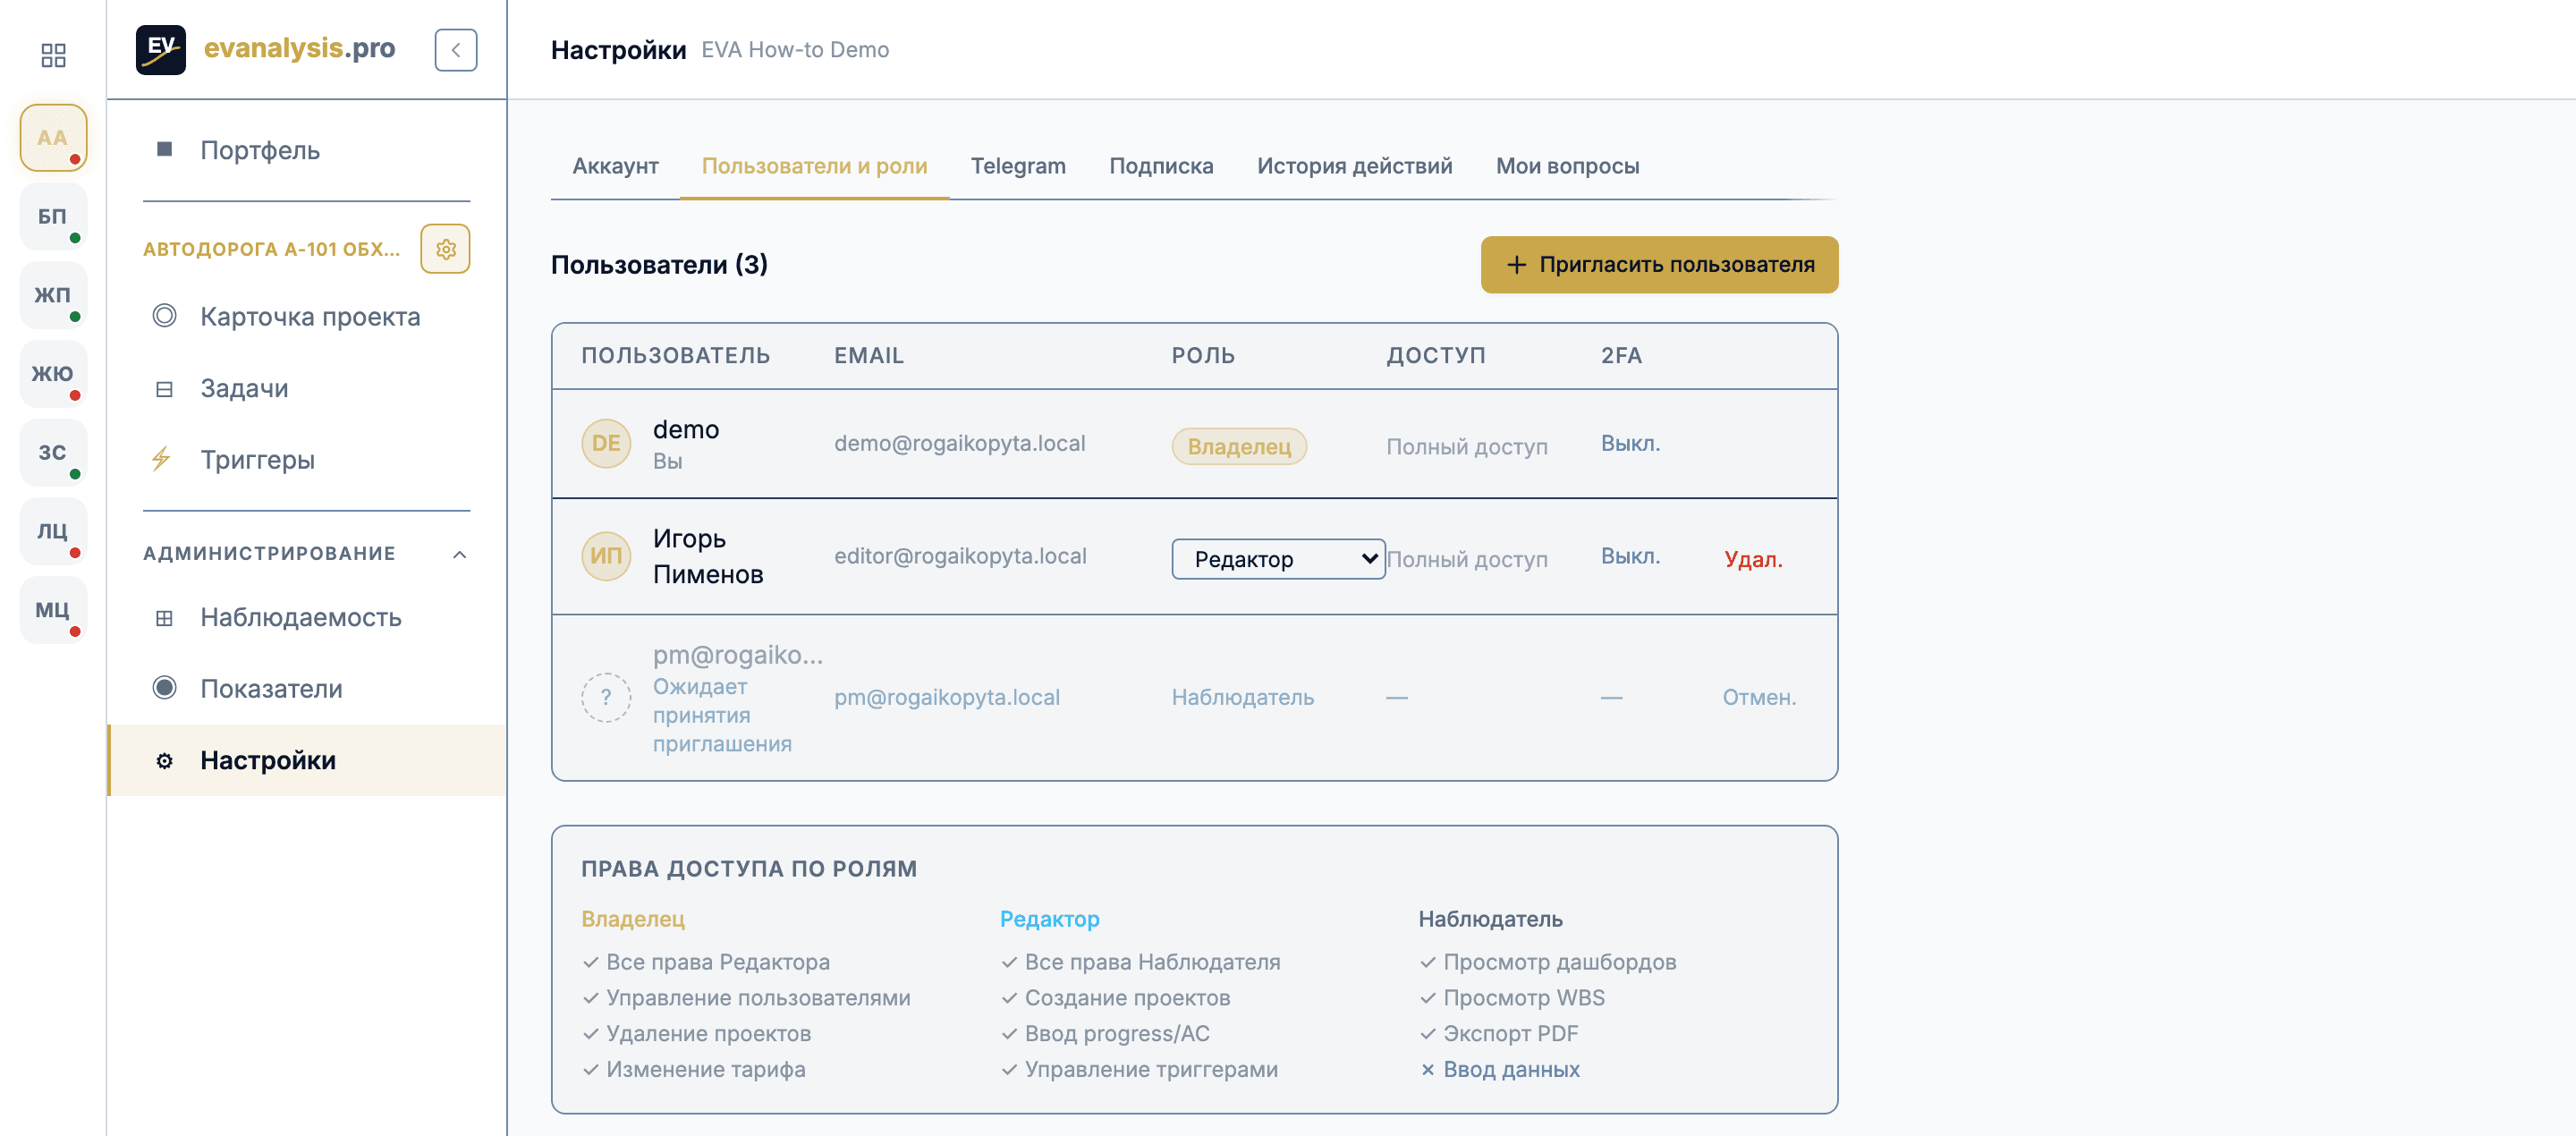Click editor@rogaikopyta.local email cell
The height and width of the screenshot is (1136, 2576).
960,556
